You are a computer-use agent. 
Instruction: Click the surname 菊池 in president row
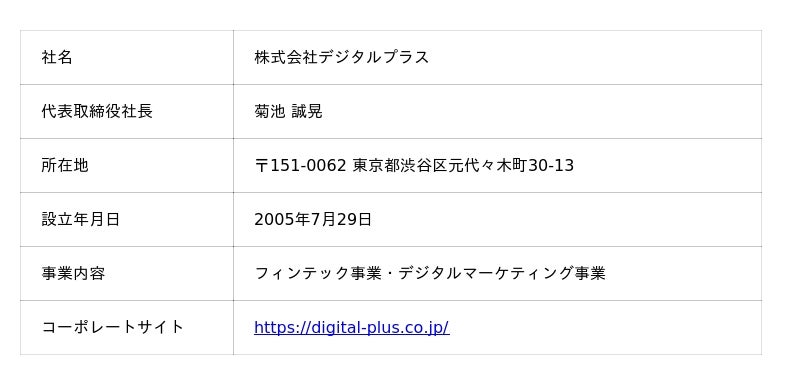tap(270, 111)
